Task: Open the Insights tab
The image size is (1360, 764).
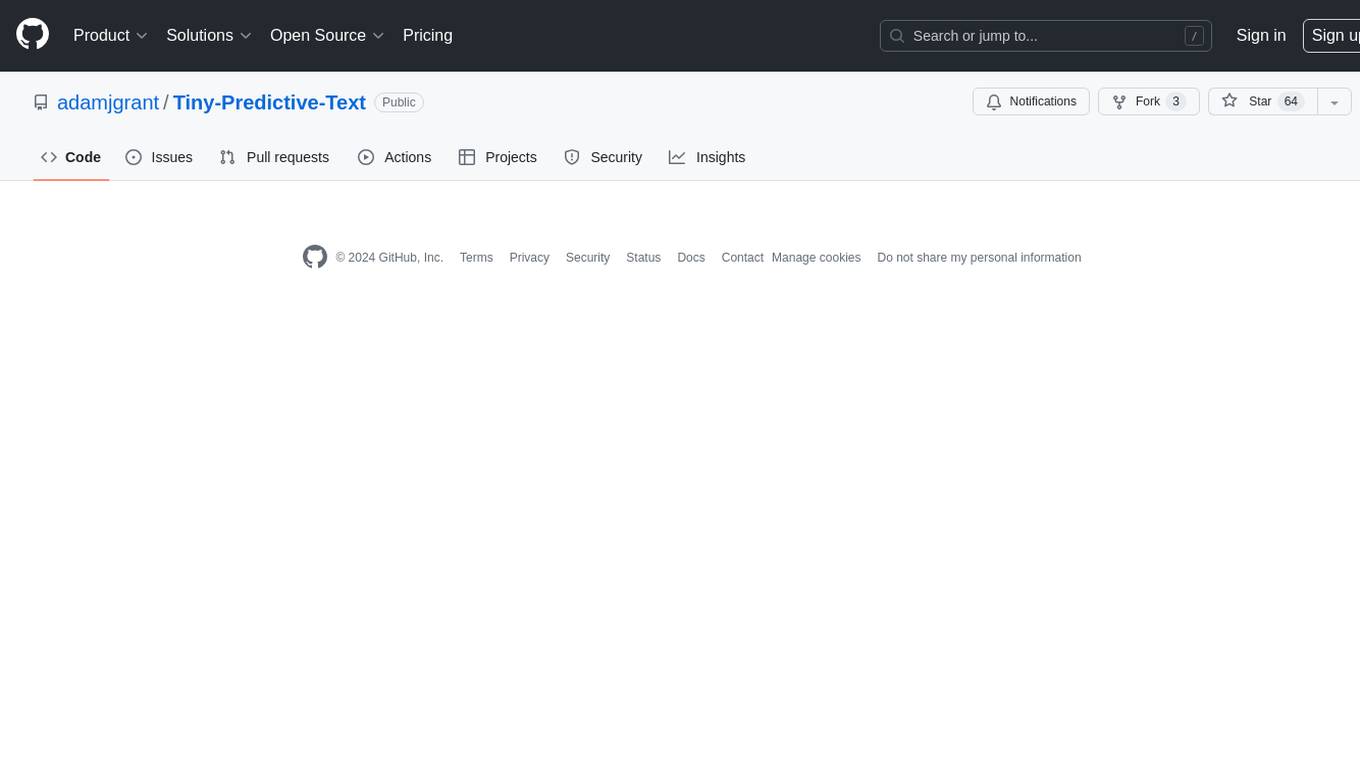Action: (707, 157)
